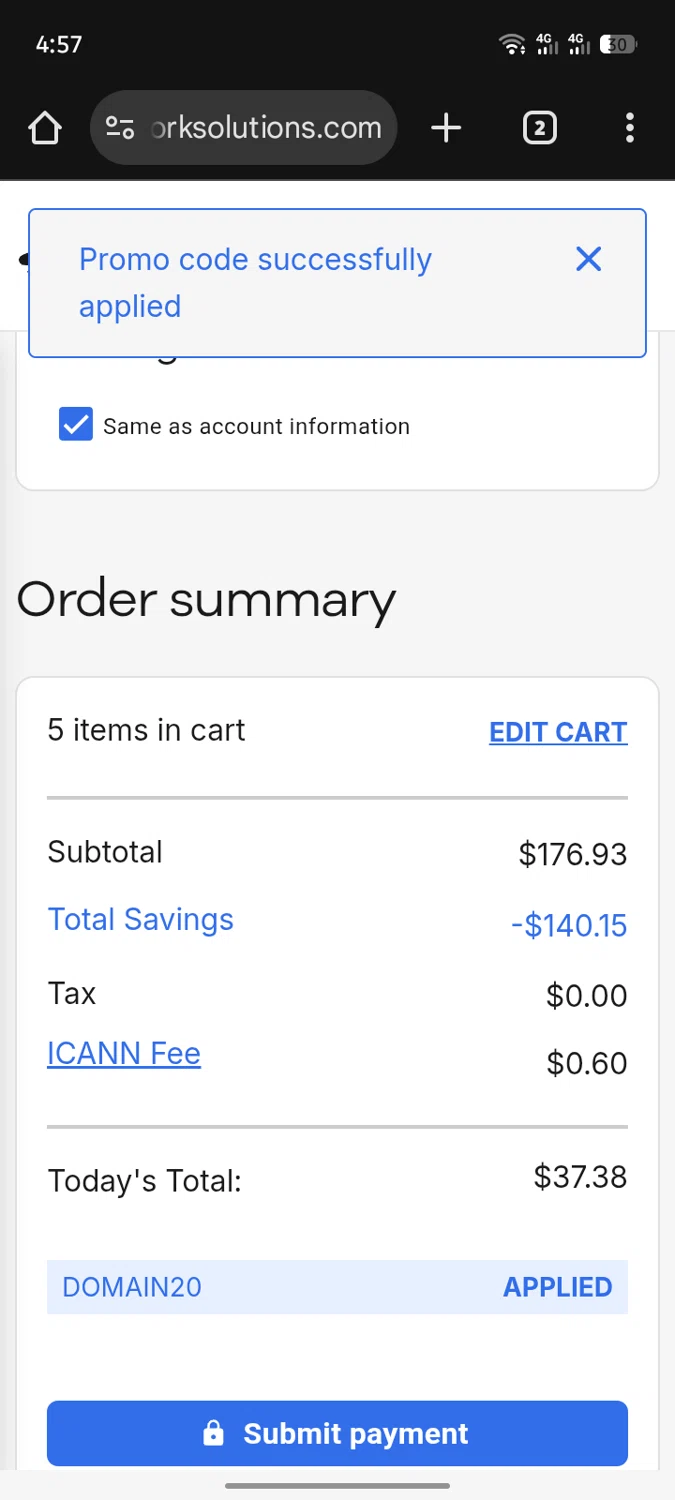This screenshot has width=675, height=1500.
Task: Open a new tab with plus icon
Action: pyautogui.click(x=446, y=128)
